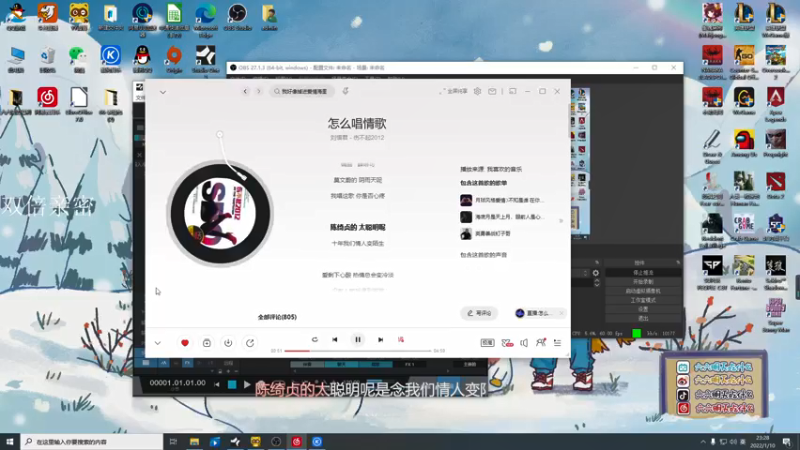Click the spinning album disc cover

(x=220, y=213)
